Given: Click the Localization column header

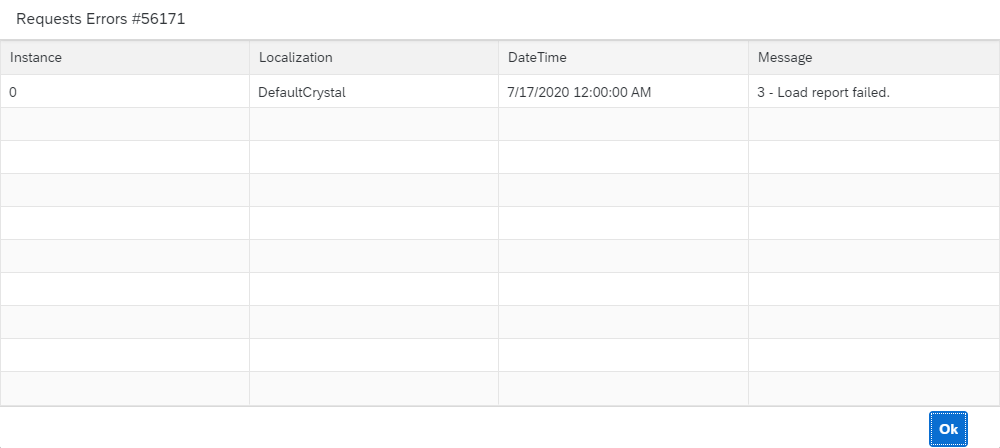Looking at the screenshot, I should (x=295, y=58).
